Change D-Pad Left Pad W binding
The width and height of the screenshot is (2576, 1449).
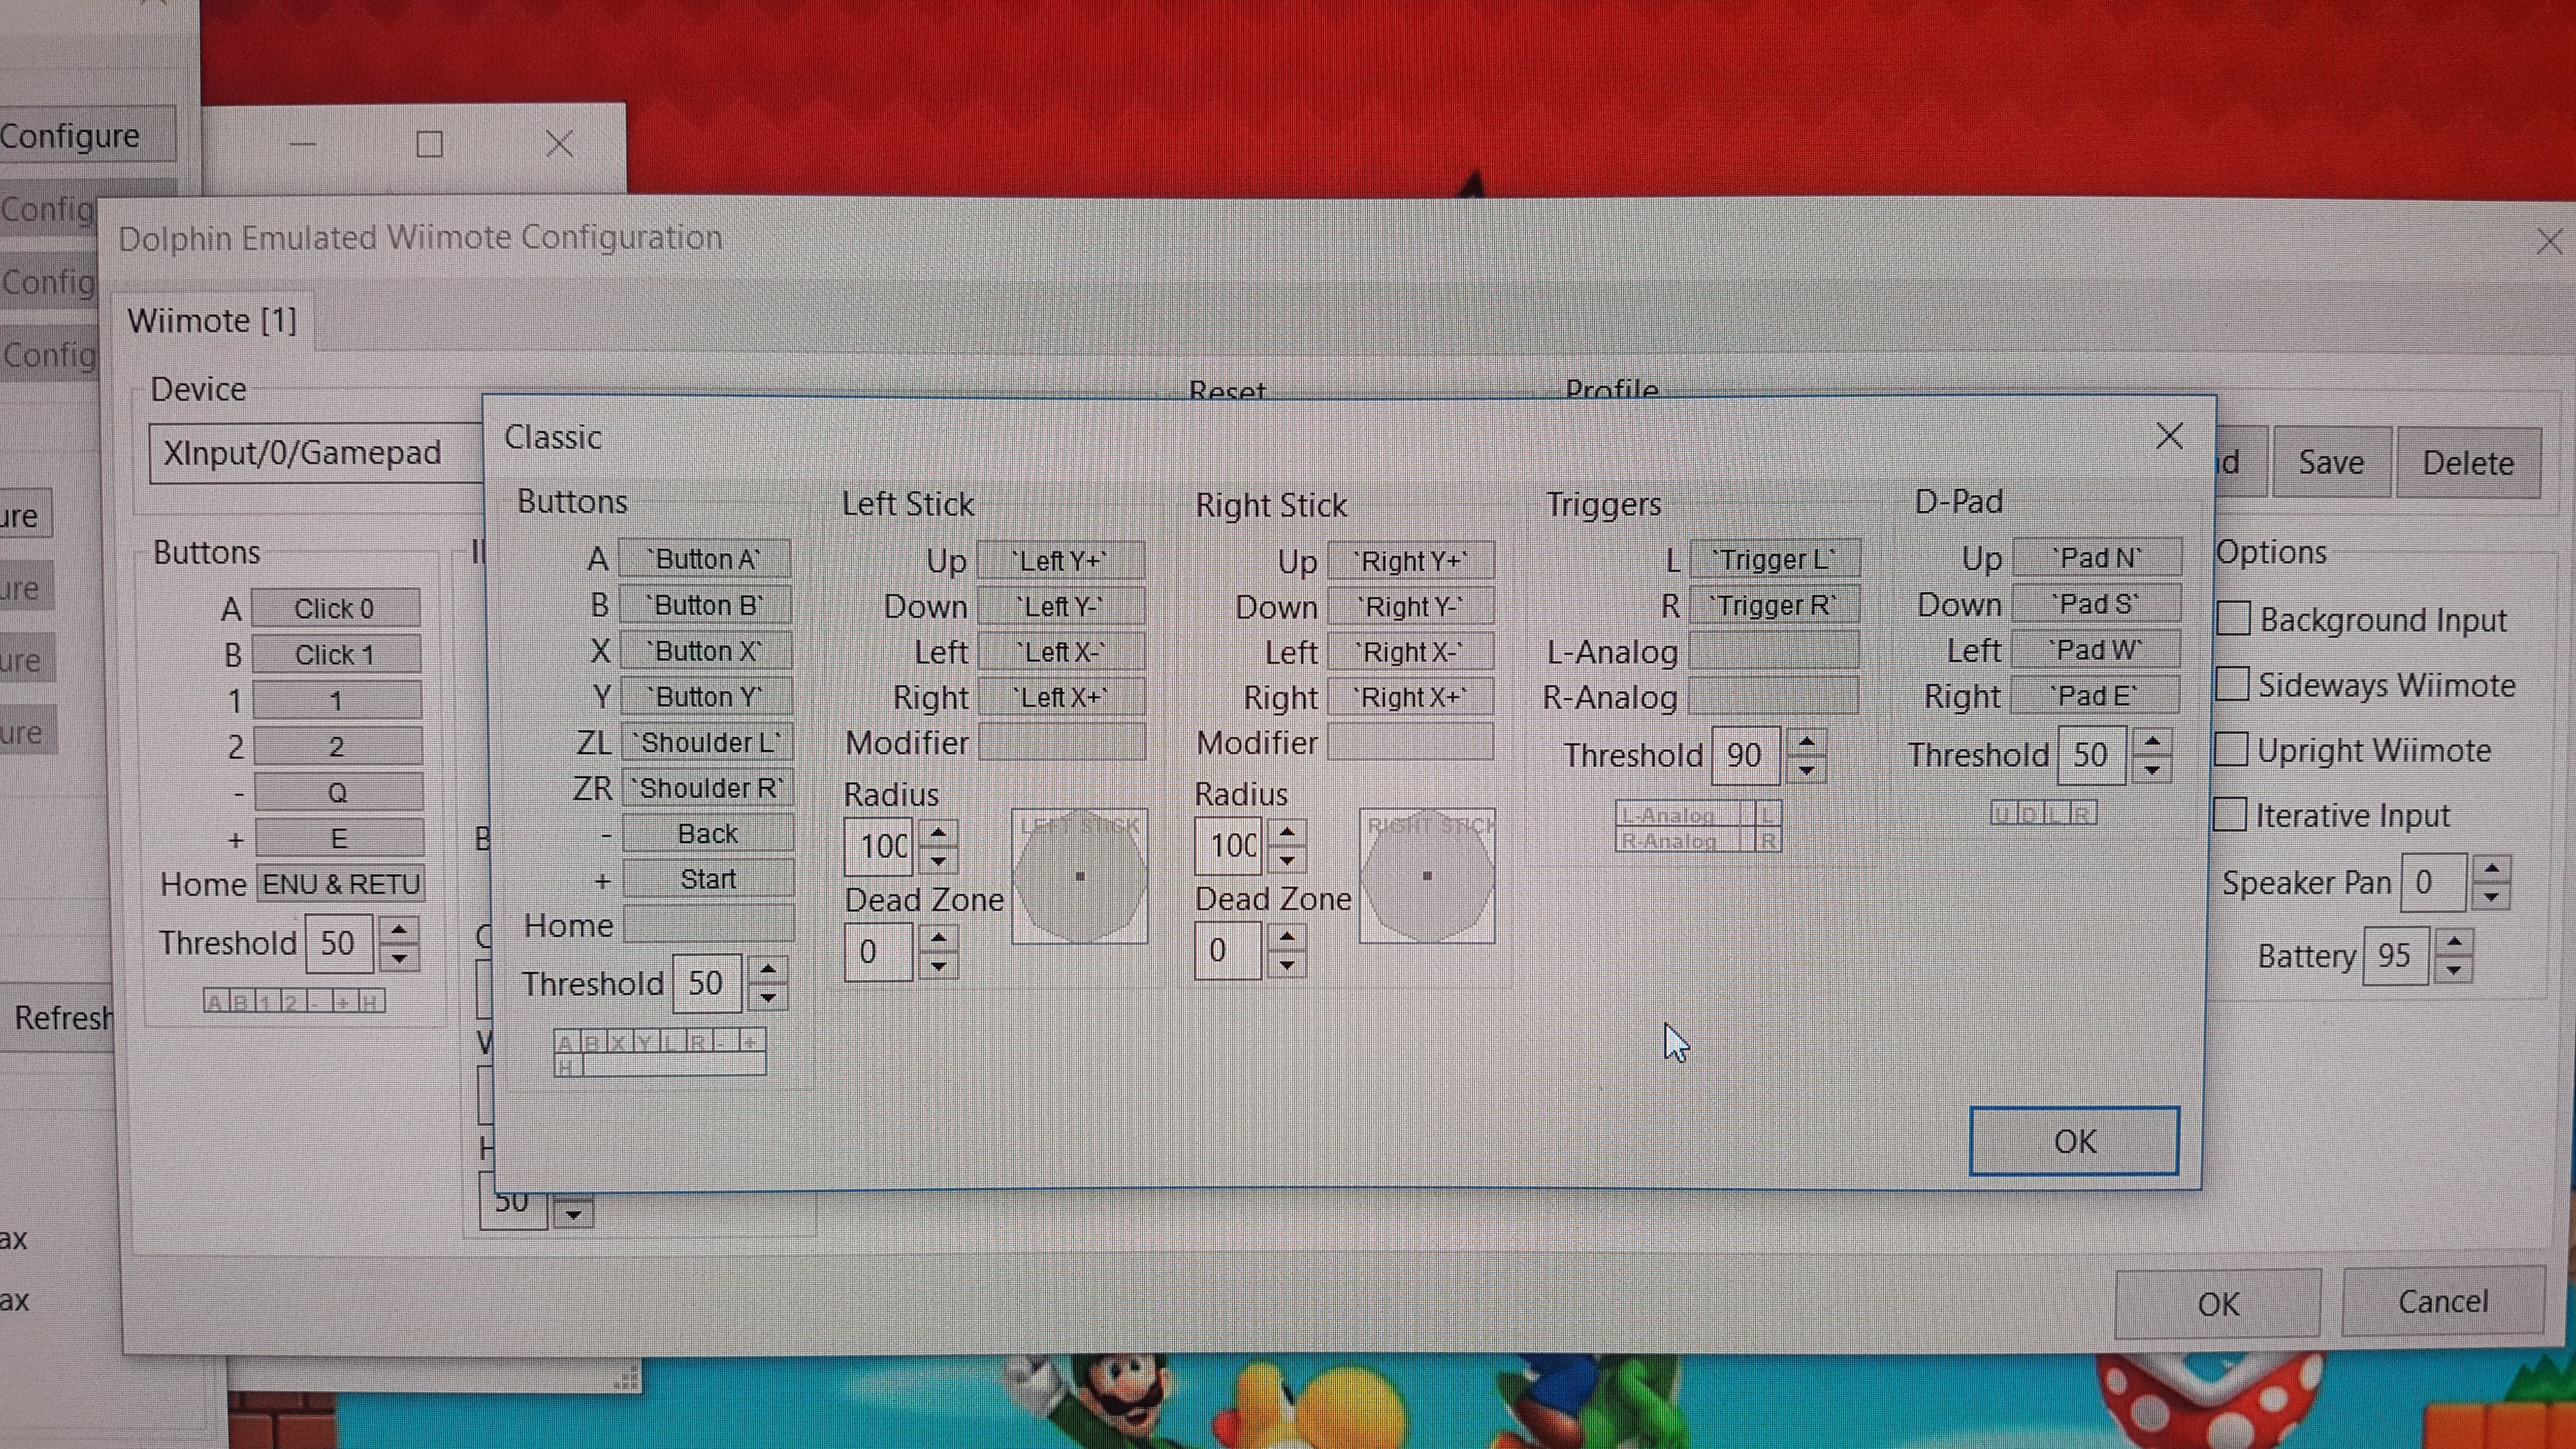[2096, 649]
